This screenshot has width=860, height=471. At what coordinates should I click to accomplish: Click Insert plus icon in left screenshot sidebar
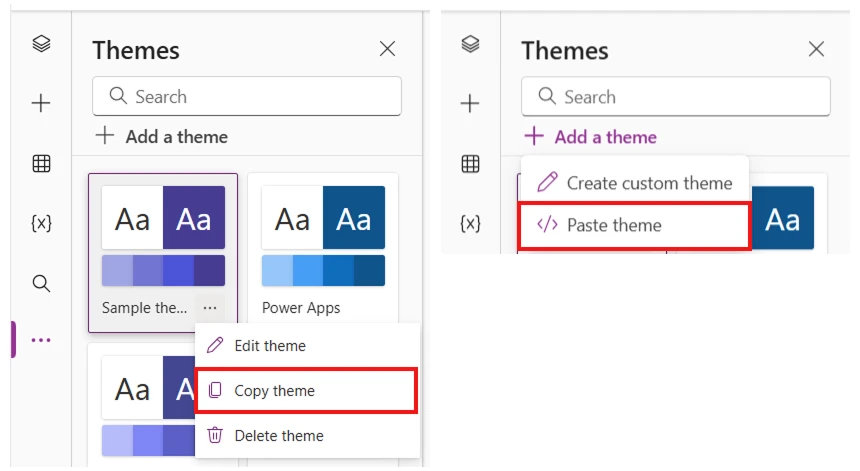pyautogui.click(x=41, y=103)
